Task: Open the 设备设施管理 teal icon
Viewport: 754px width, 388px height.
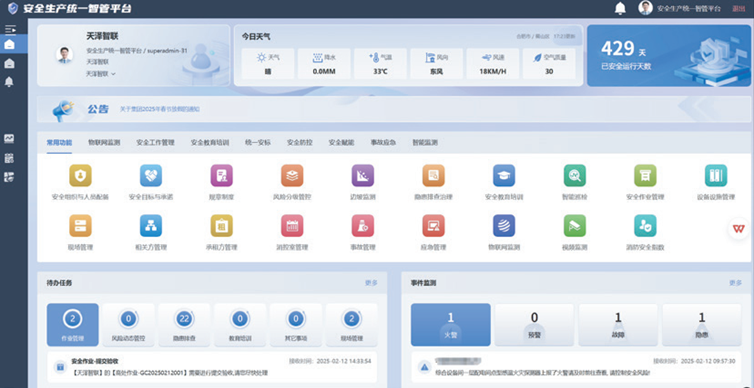Action: 716,175
